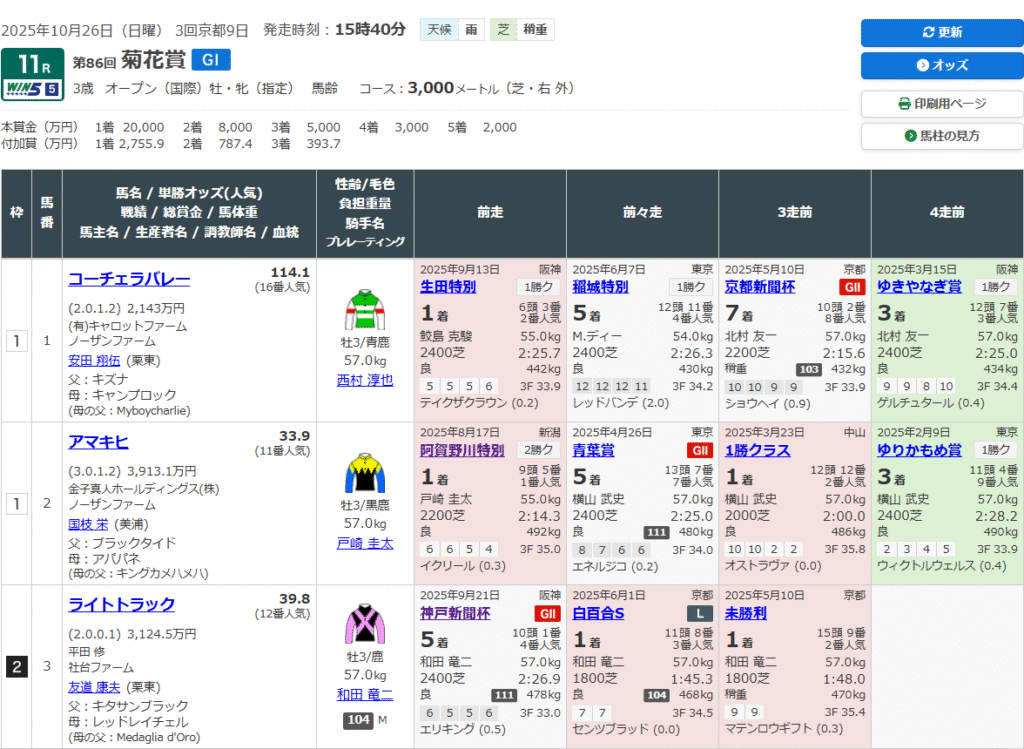The image size is (1024, 749).
Task: Click the pink-black jockey silks for ライトトラック
Action: 365,624
